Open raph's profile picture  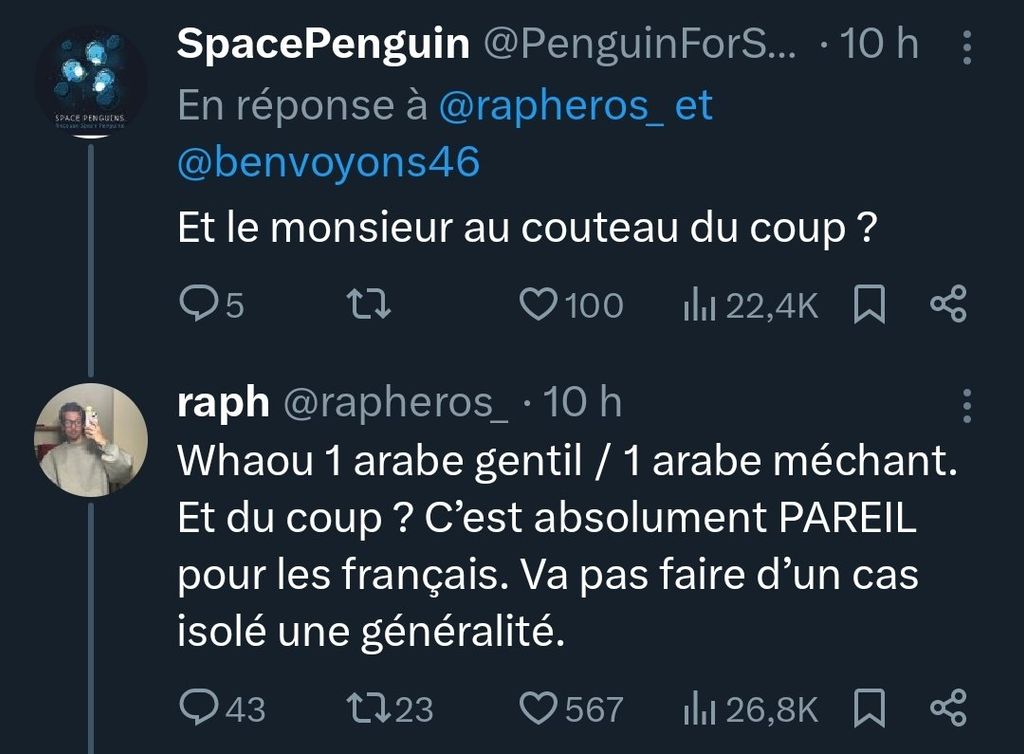(x=91, y=440)
